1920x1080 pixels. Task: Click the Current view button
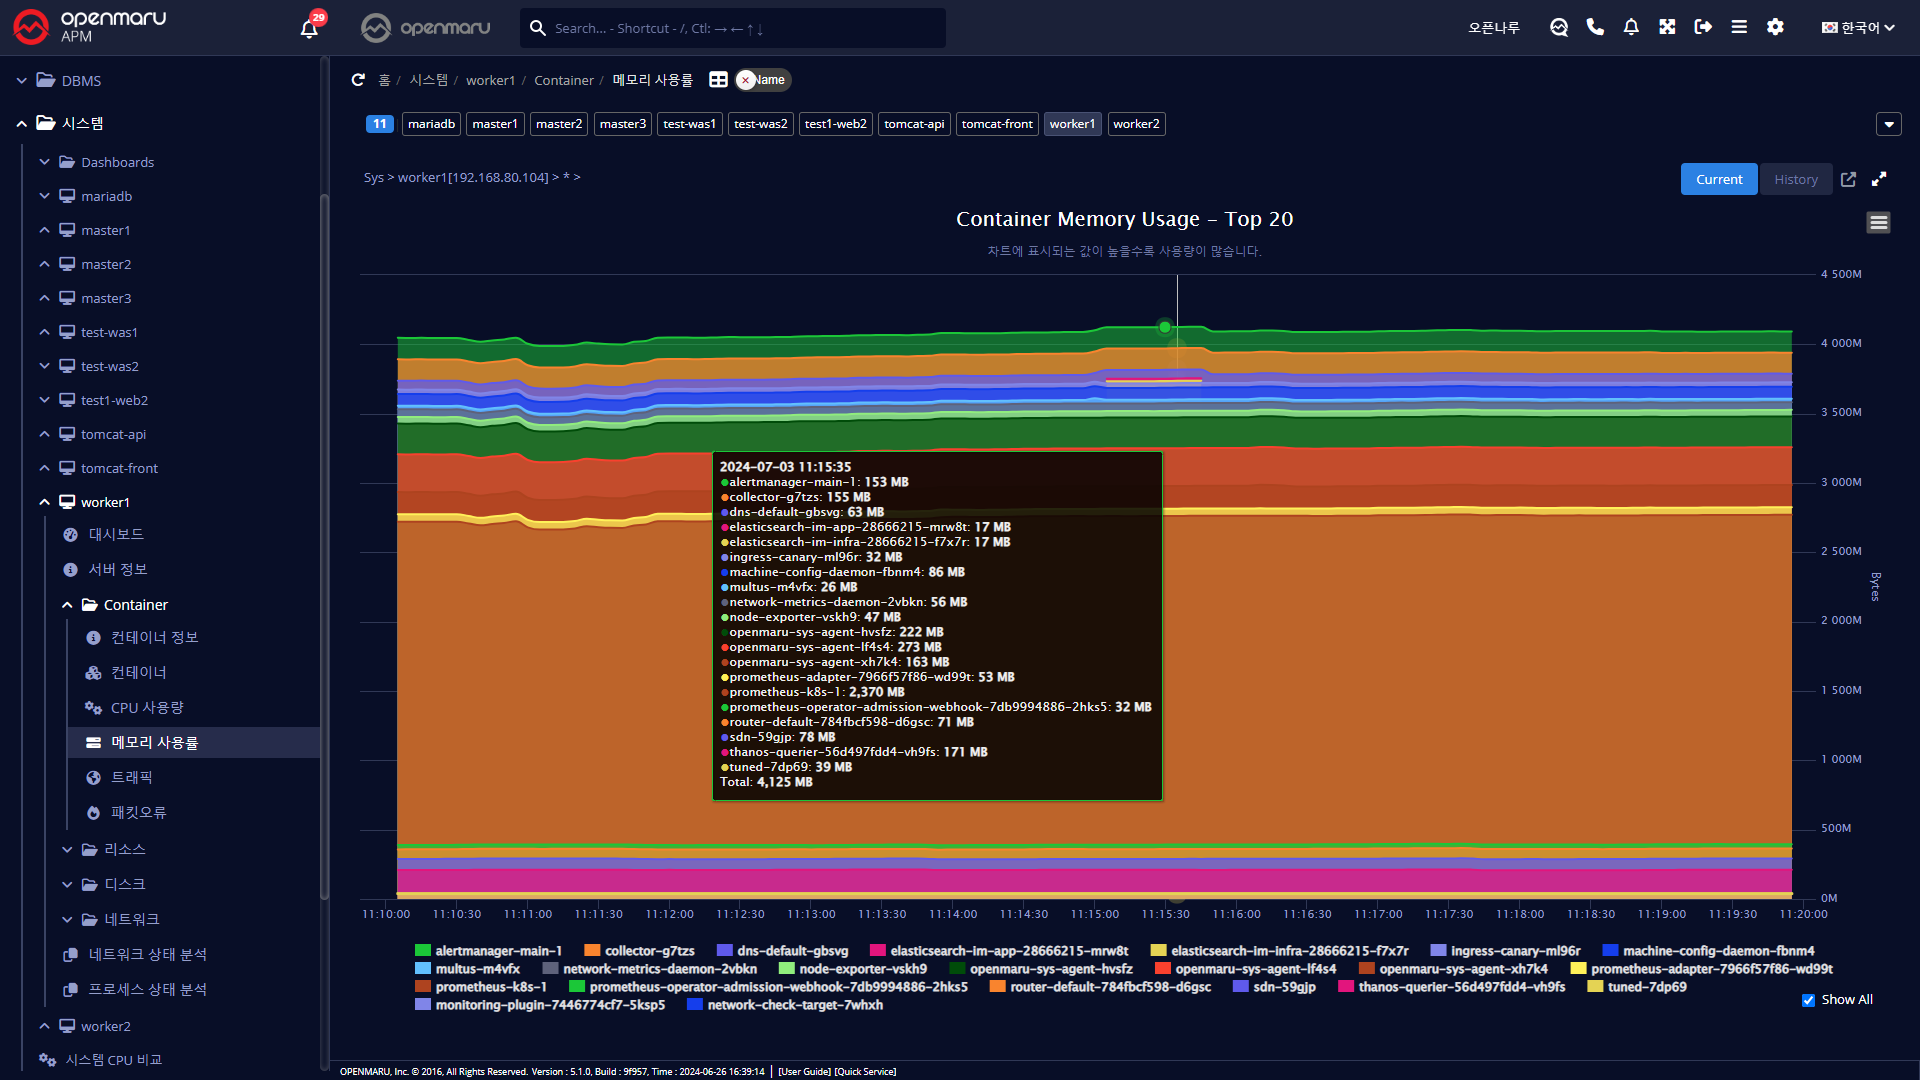tap(1718, 179)
